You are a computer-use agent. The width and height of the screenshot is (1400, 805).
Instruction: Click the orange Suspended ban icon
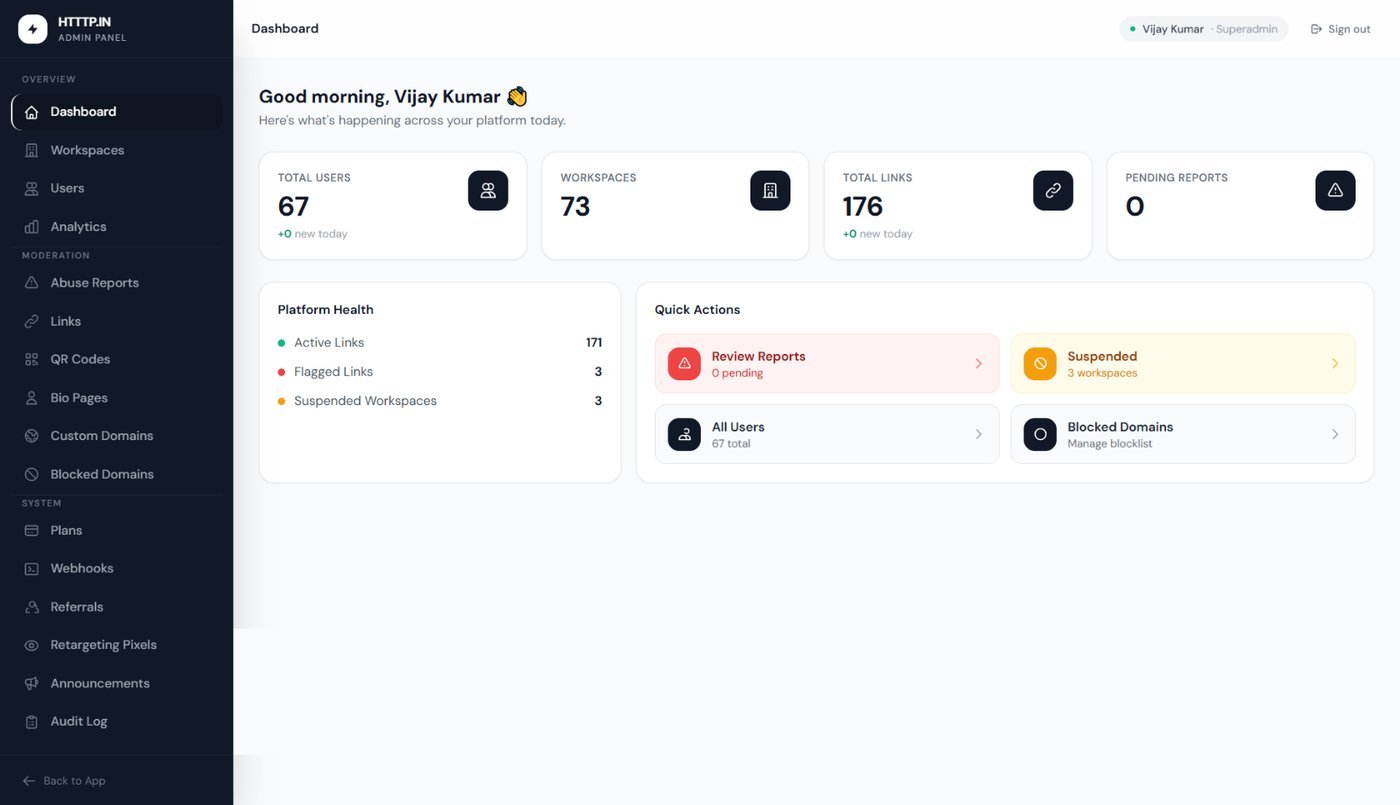click(1040, 363)
